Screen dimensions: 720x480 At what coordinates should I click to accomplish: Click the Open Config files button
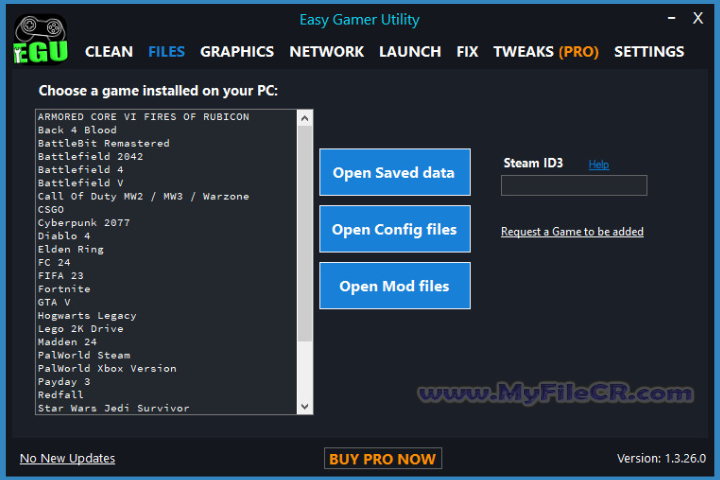tap(395, 229)
